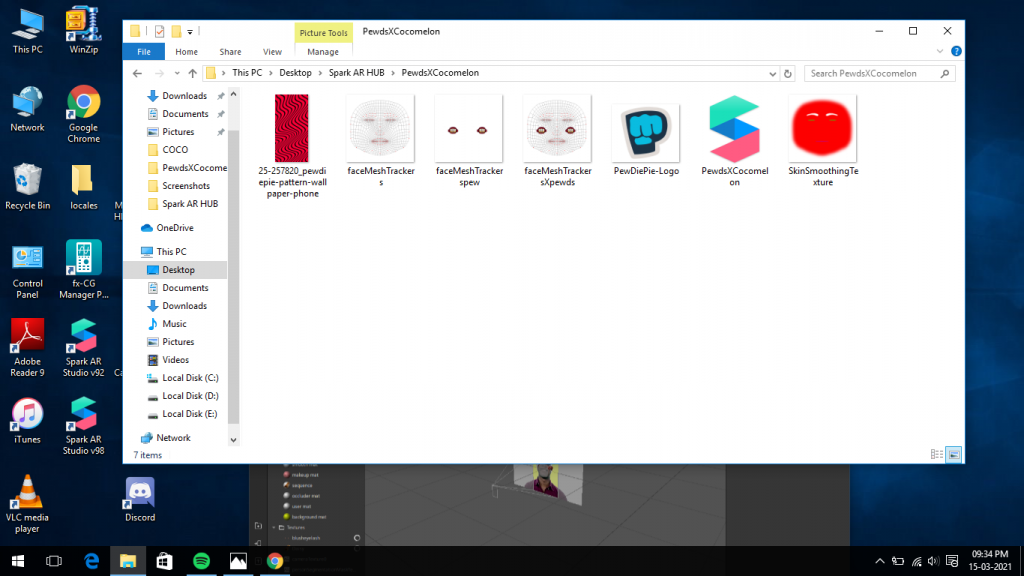Click the search magnifier icon
Image resolution: width=1024 pixels, height=576 pixels.
[x=945, y=73]
